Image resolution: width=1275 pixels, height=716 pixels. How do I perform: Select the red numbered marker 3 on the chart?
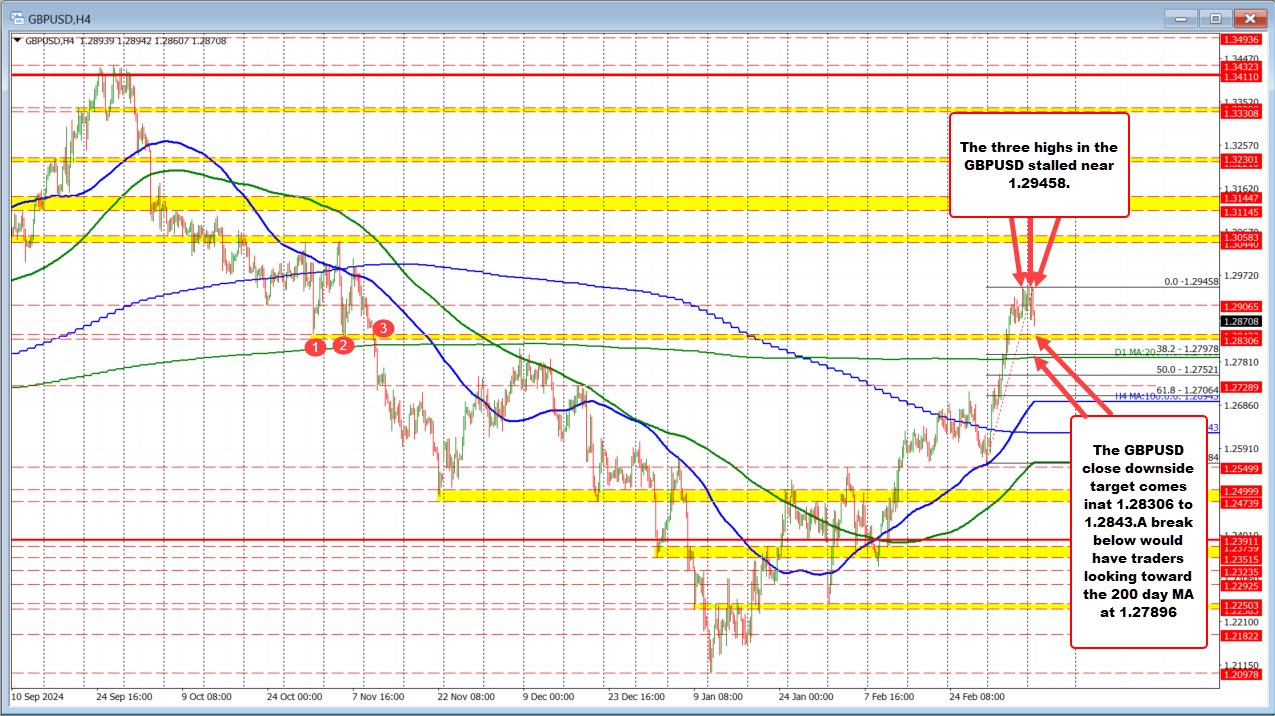point(381,327)
